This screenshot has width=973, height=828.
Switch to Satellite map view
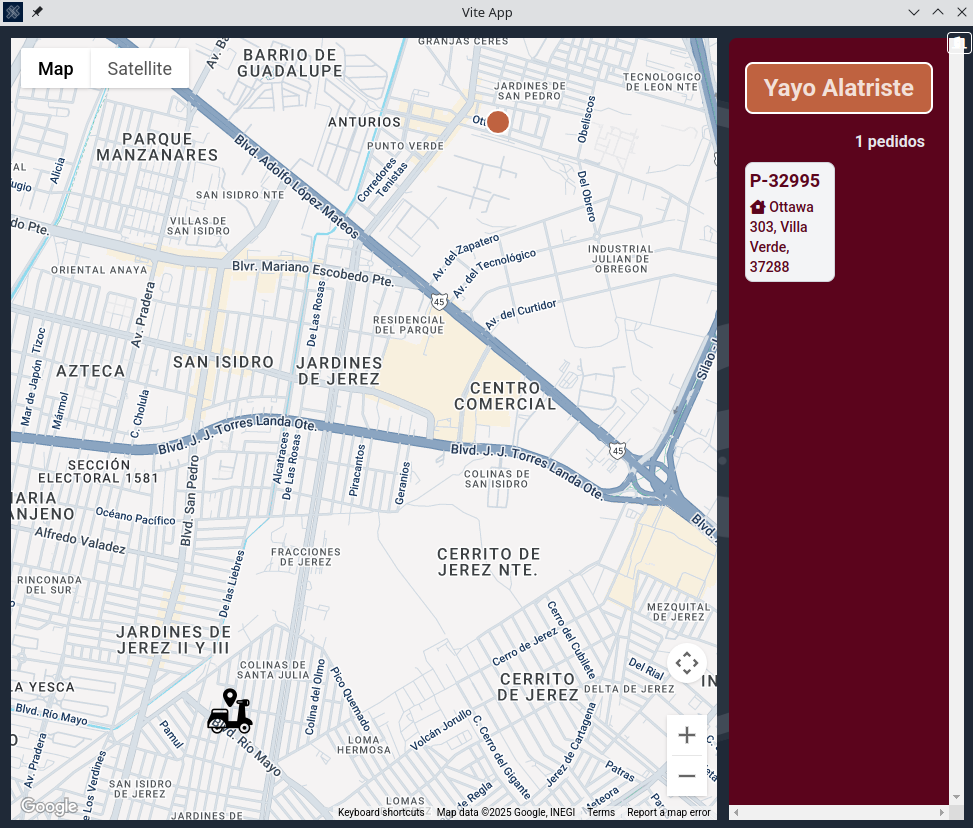tap(140, 69)
